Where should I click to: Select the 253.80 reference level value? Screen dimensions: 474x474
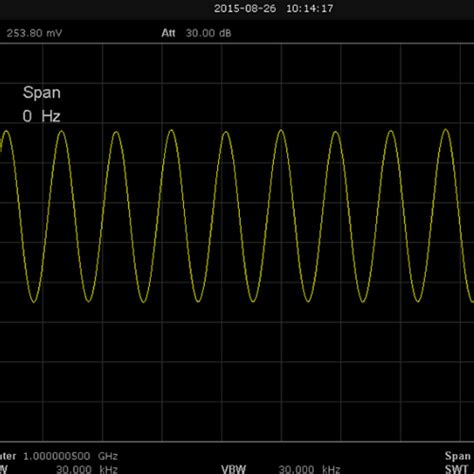pyautogui.click(x=24, y=33)
